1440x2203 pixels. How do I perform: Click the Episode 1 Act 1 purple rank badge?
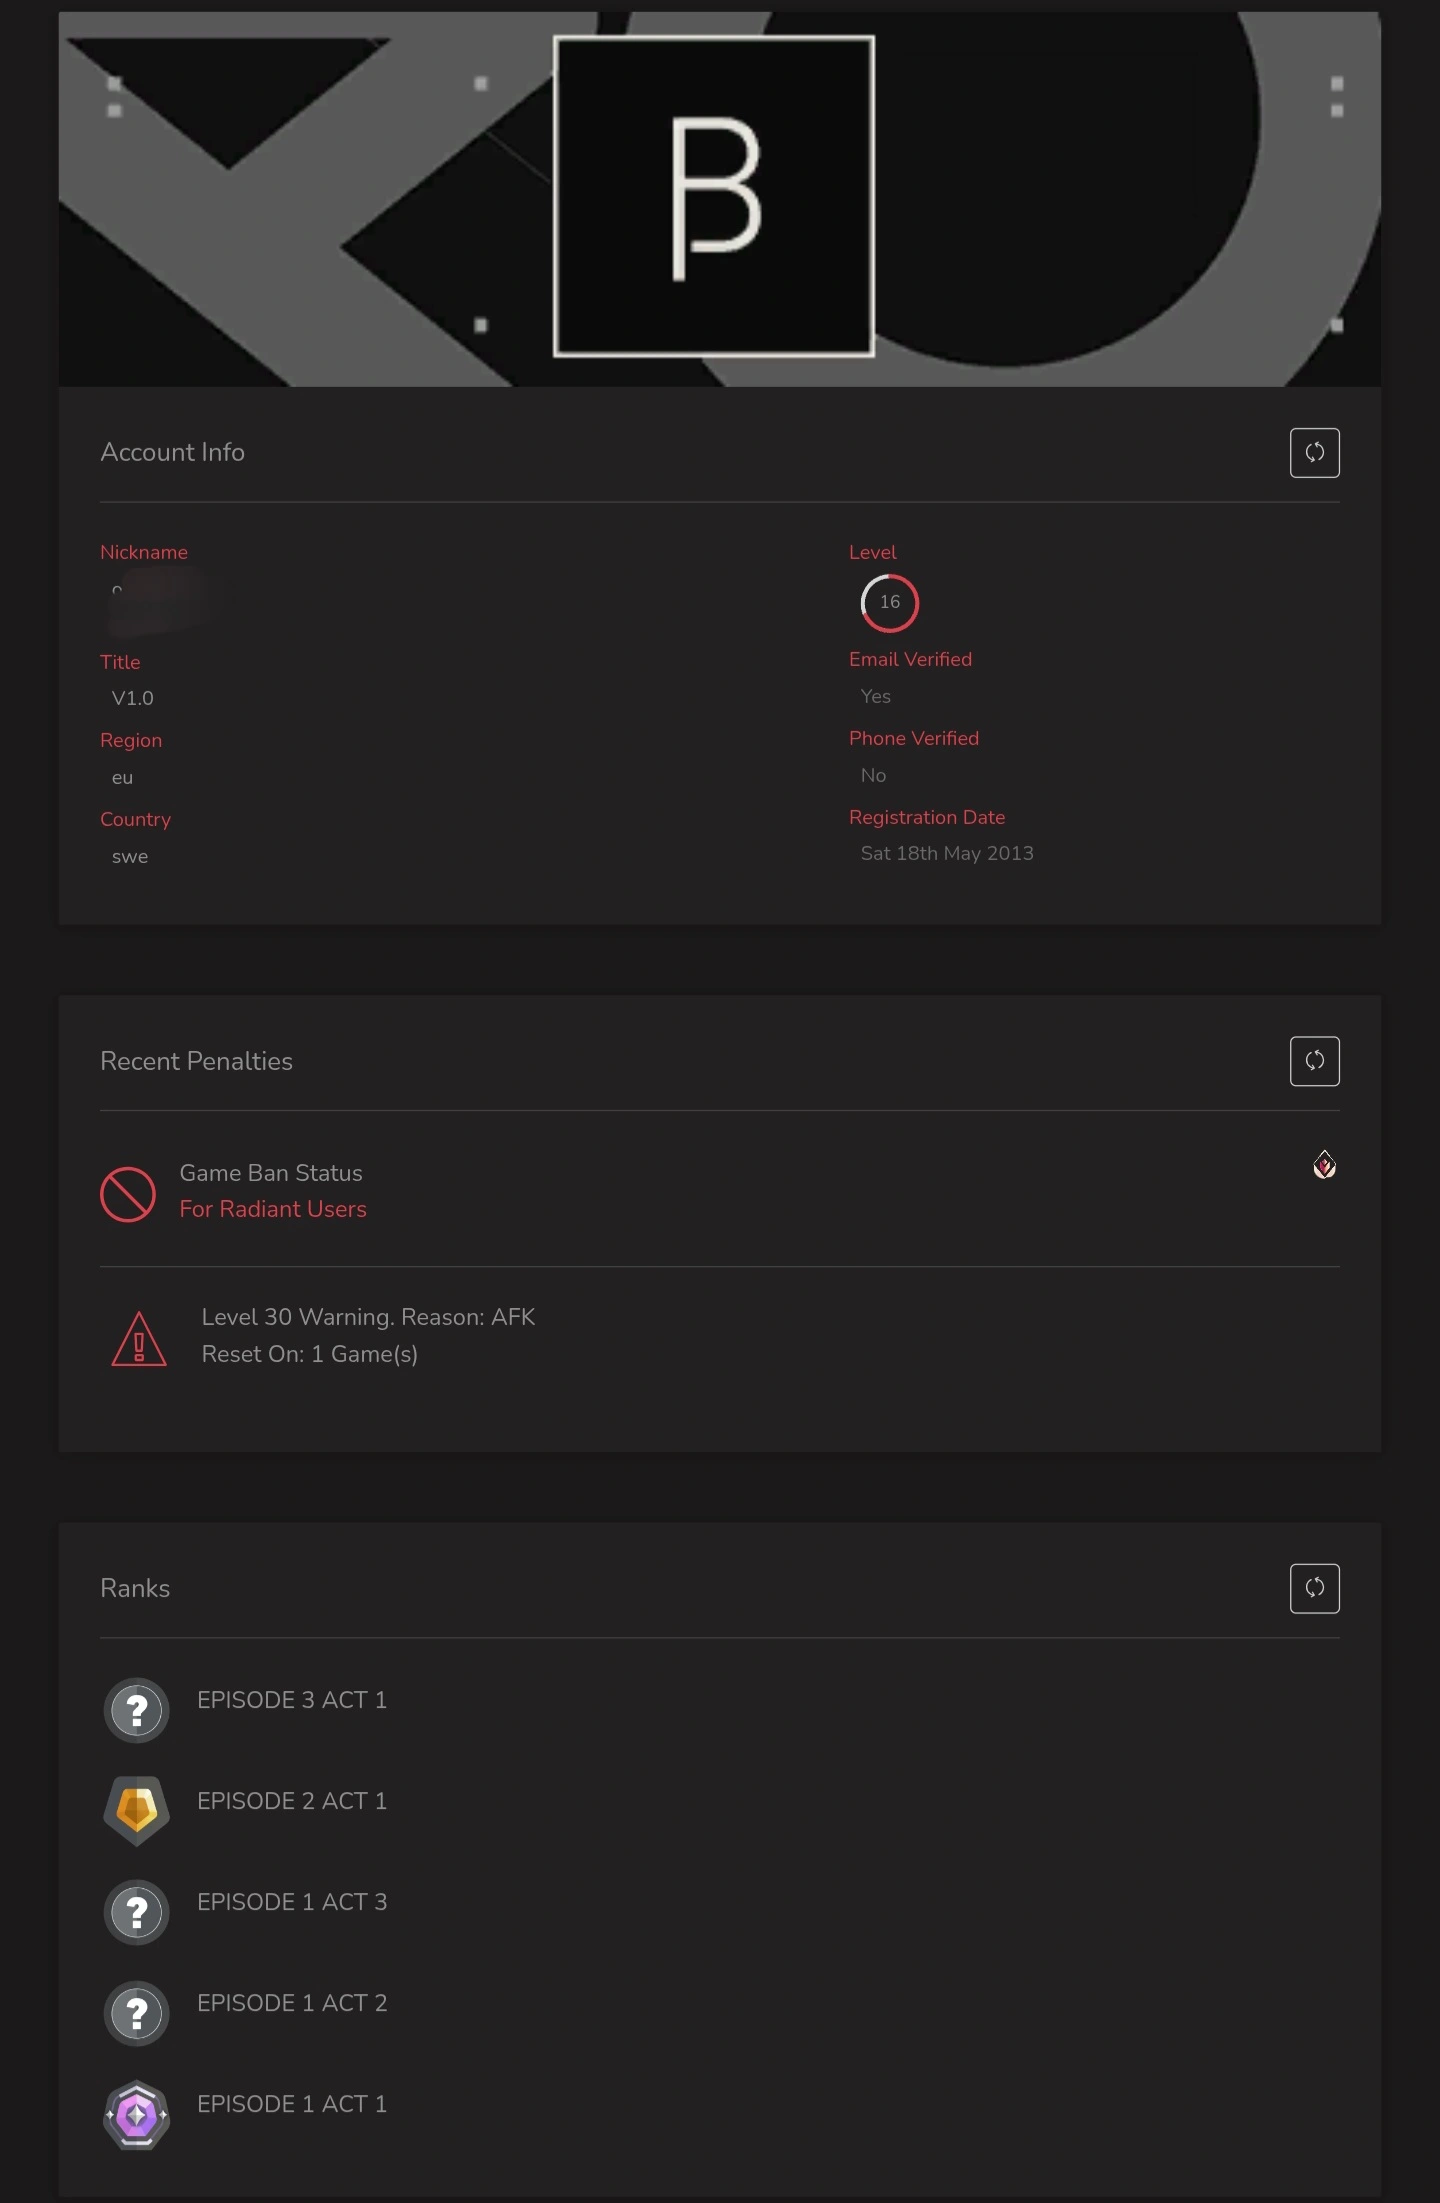click(137, 2114)
